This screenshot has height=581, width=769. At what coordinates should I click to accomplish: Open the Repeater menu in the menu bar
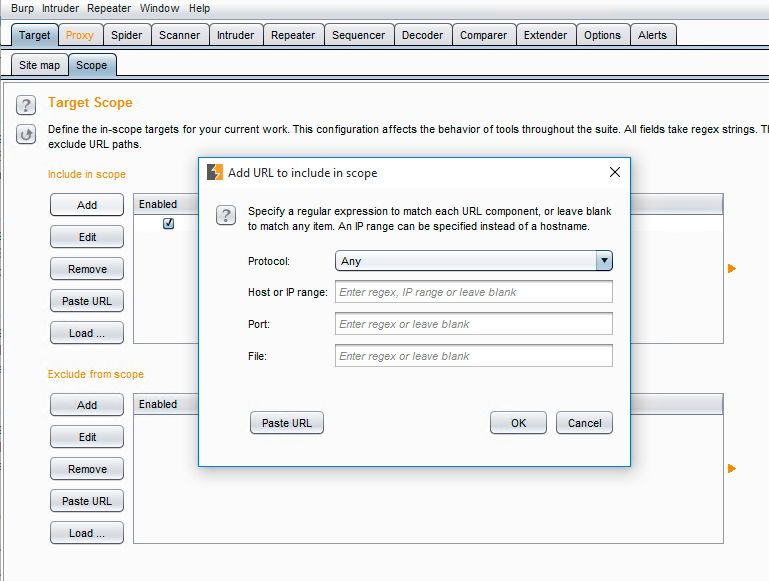point(109,8)
